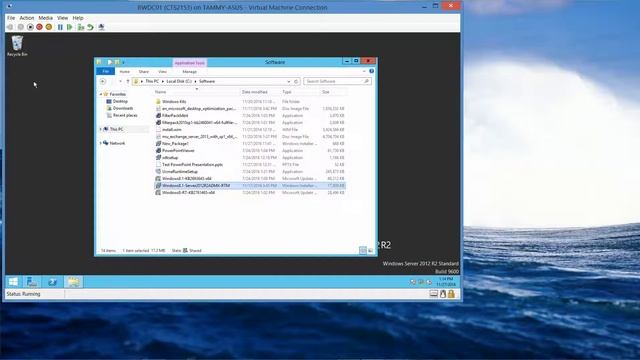
Task: Switch to Details view in status bar
Action: coord(363,250)
